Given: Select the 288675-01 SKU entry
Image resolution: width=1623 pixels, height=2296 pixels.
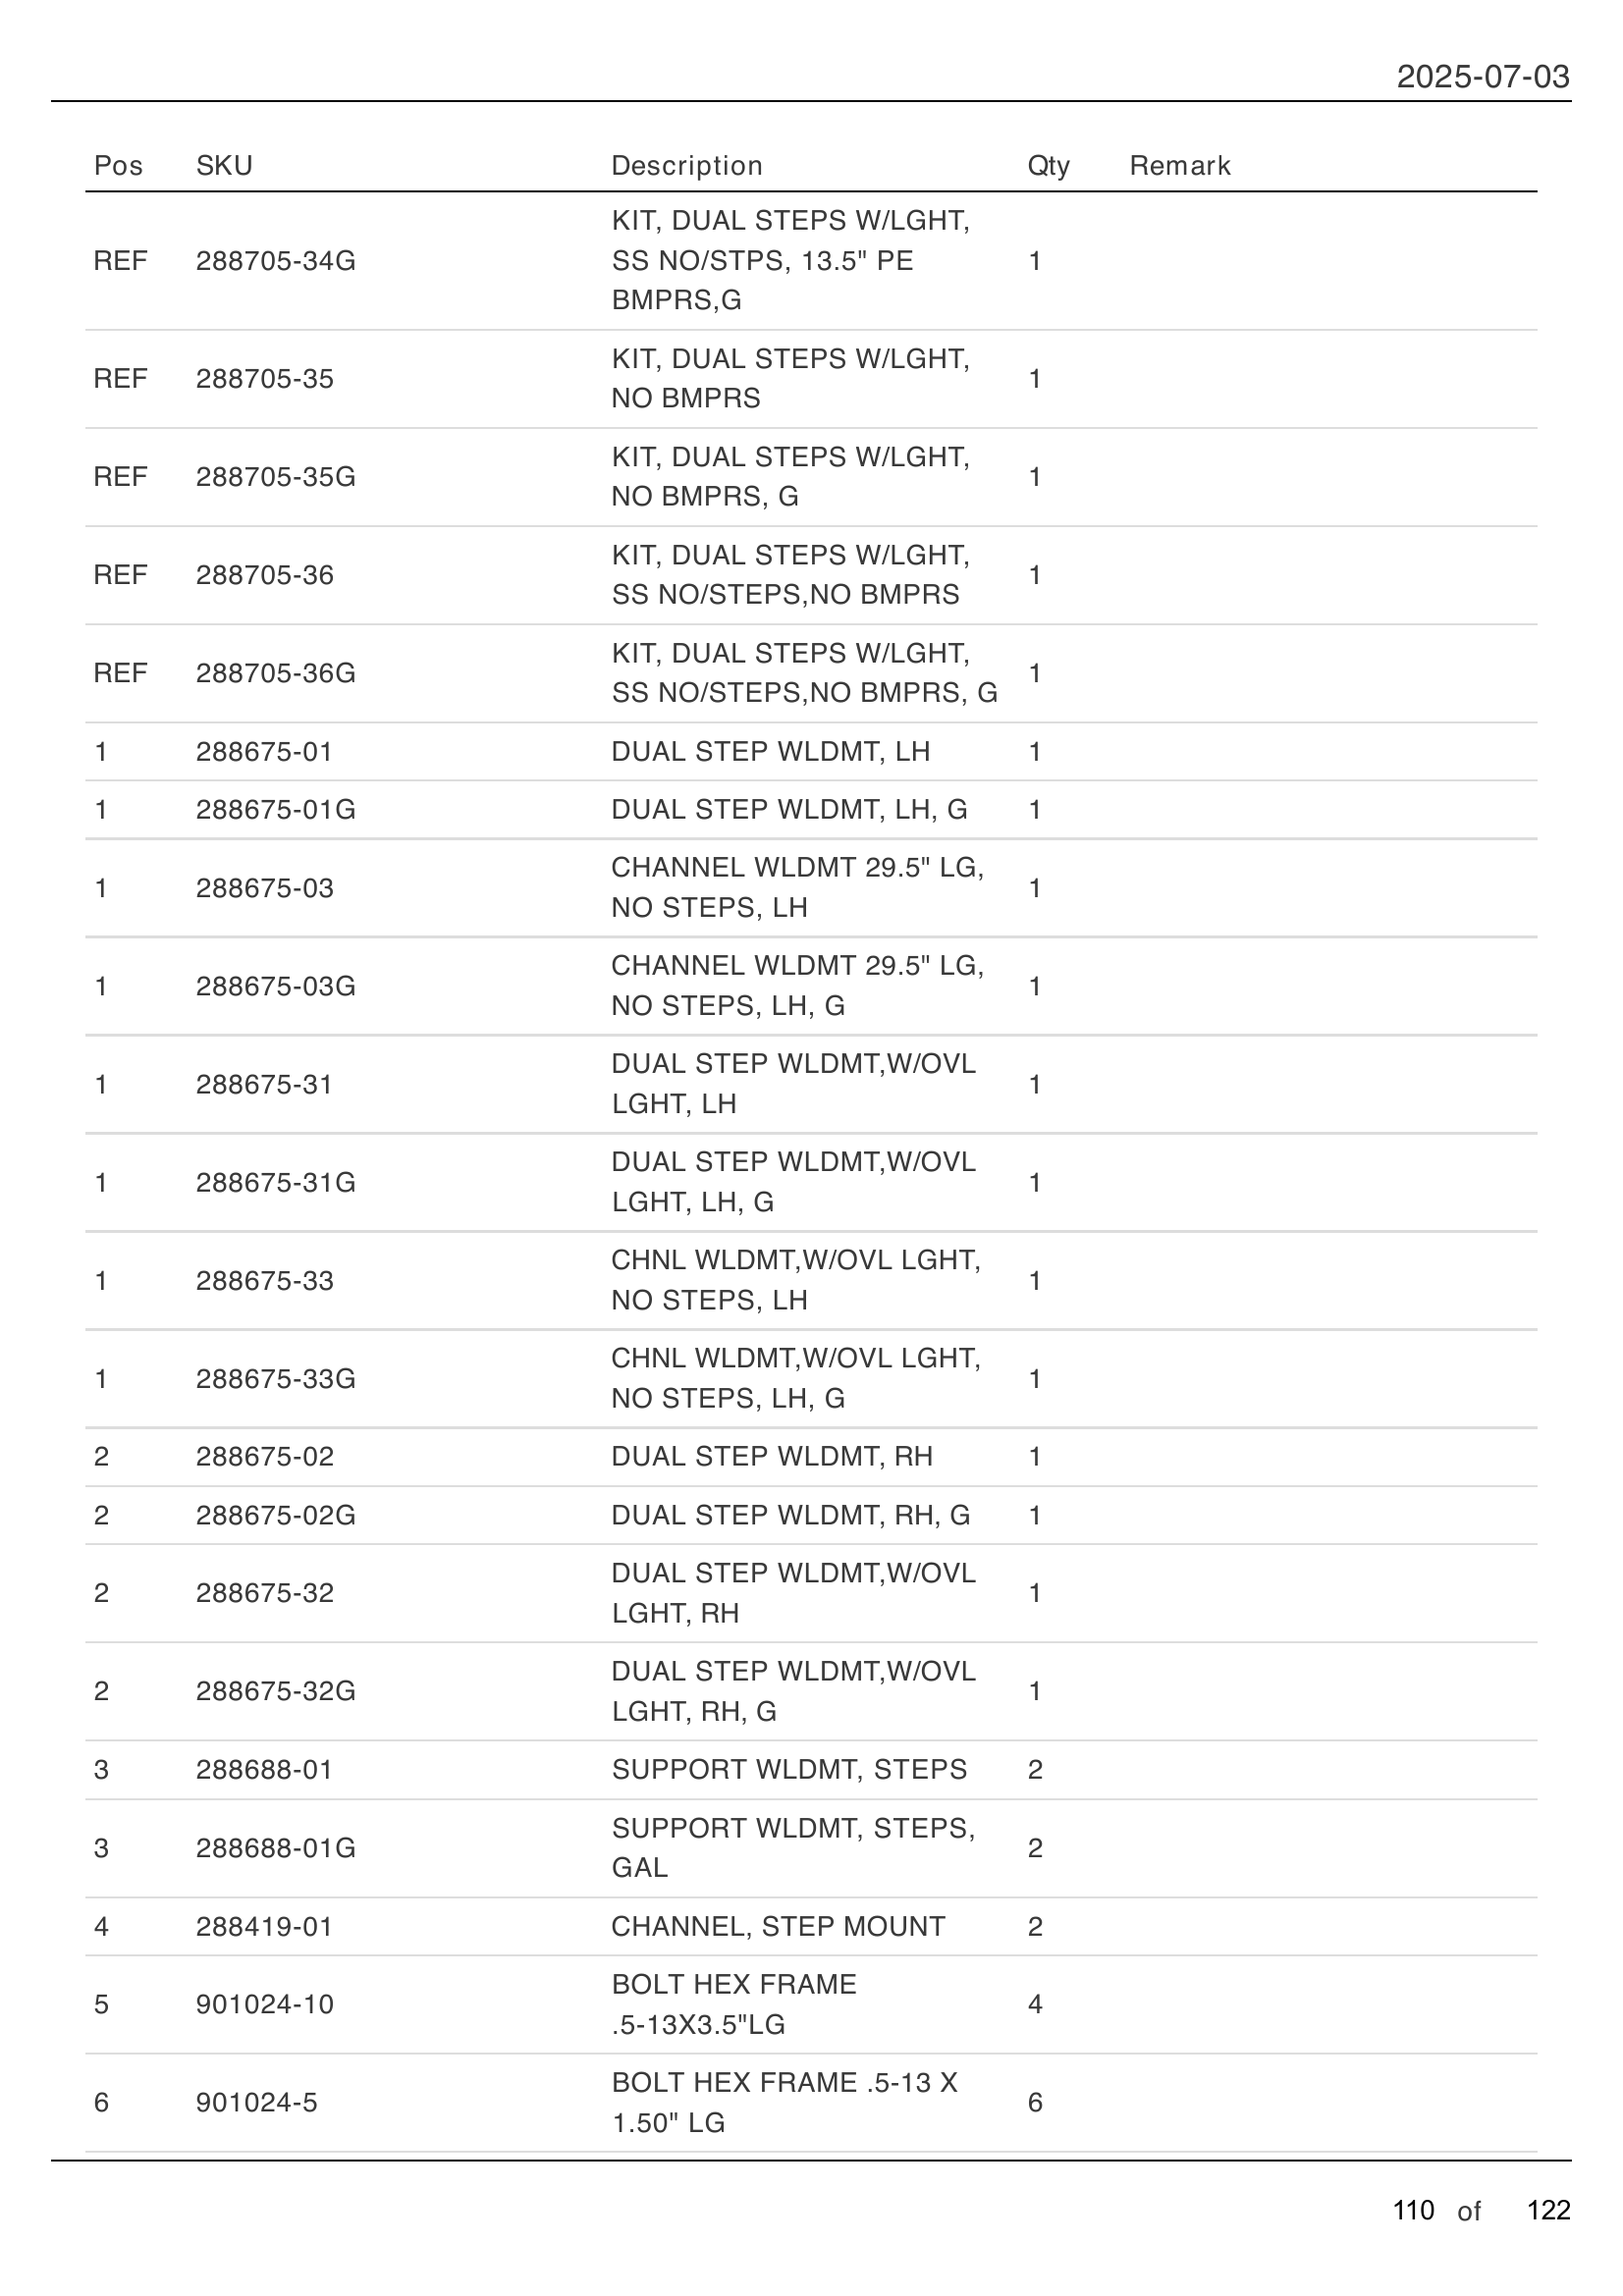Looking at the screenshot, I should click(264, 751).
